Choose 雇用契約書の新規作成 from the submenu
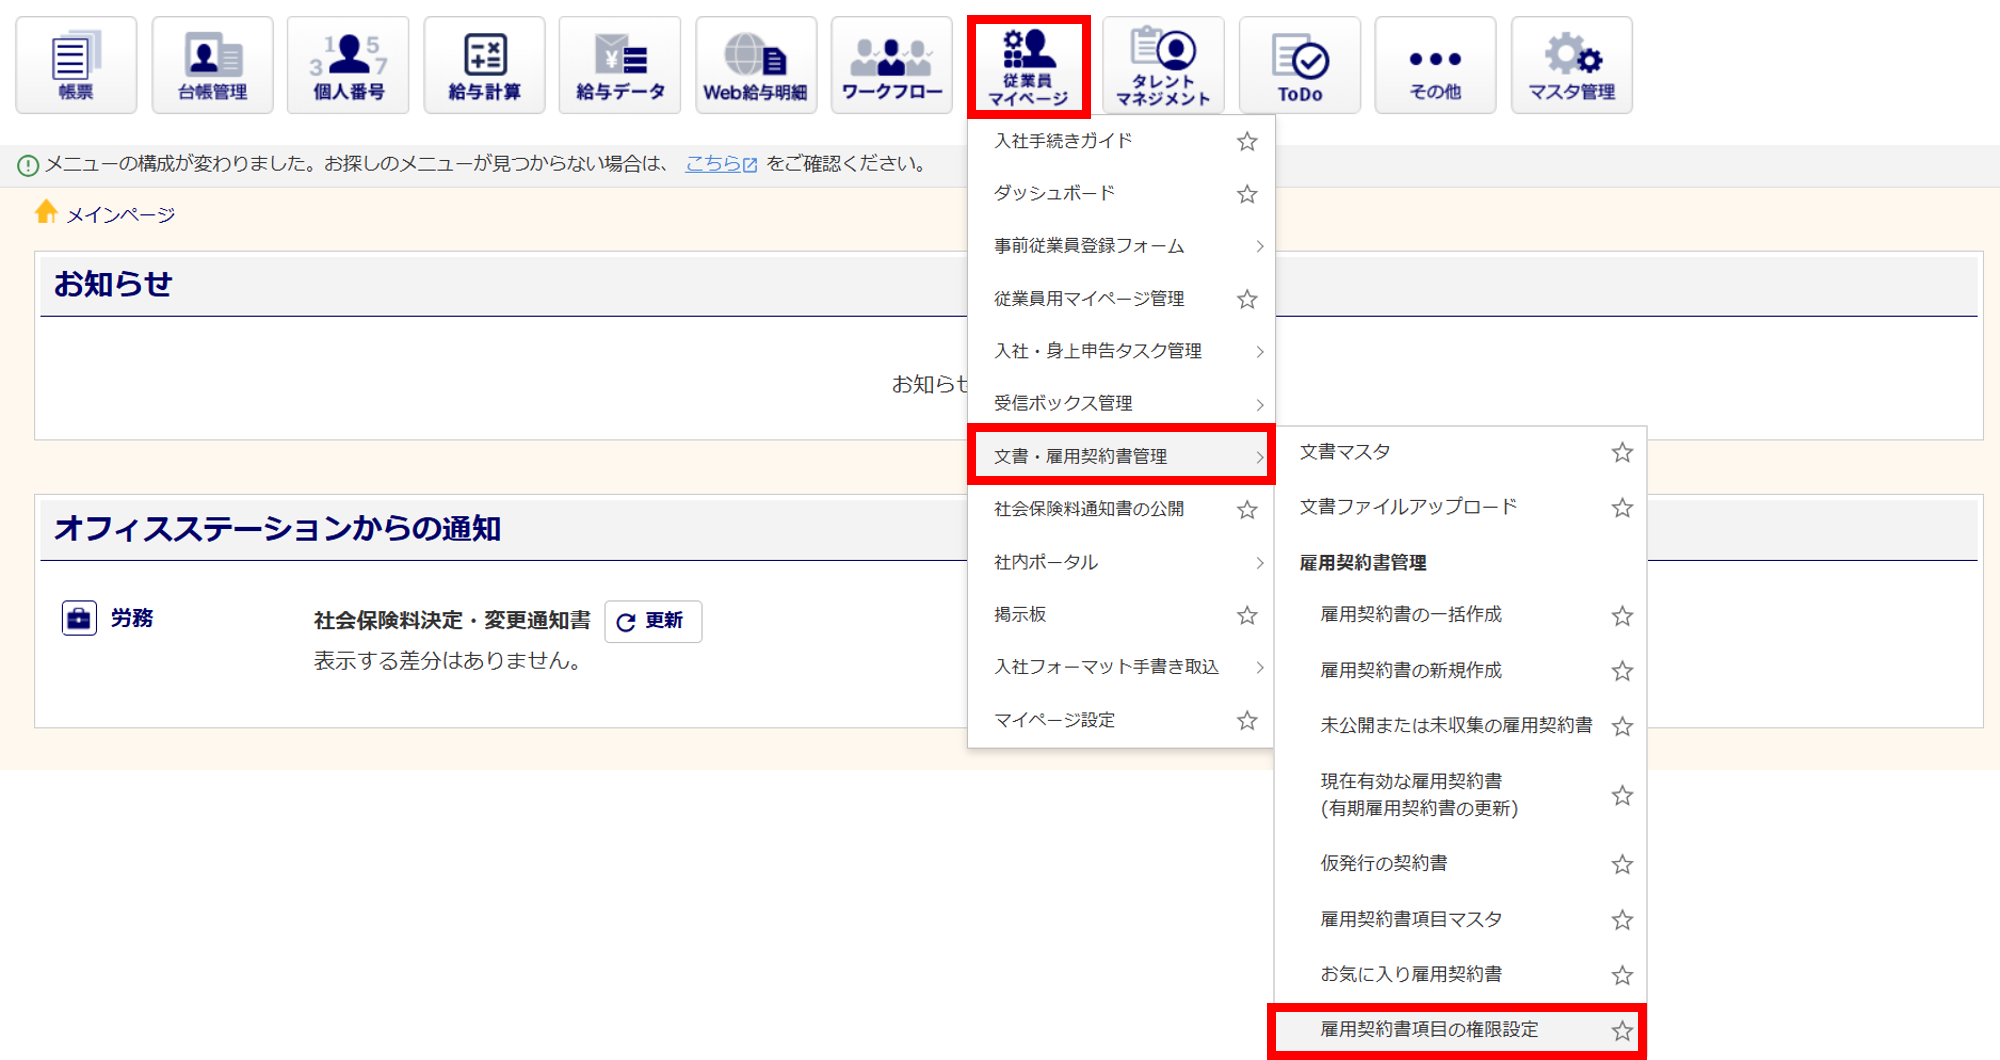Screen dimensions: 2000x1060 [1410, 670]
